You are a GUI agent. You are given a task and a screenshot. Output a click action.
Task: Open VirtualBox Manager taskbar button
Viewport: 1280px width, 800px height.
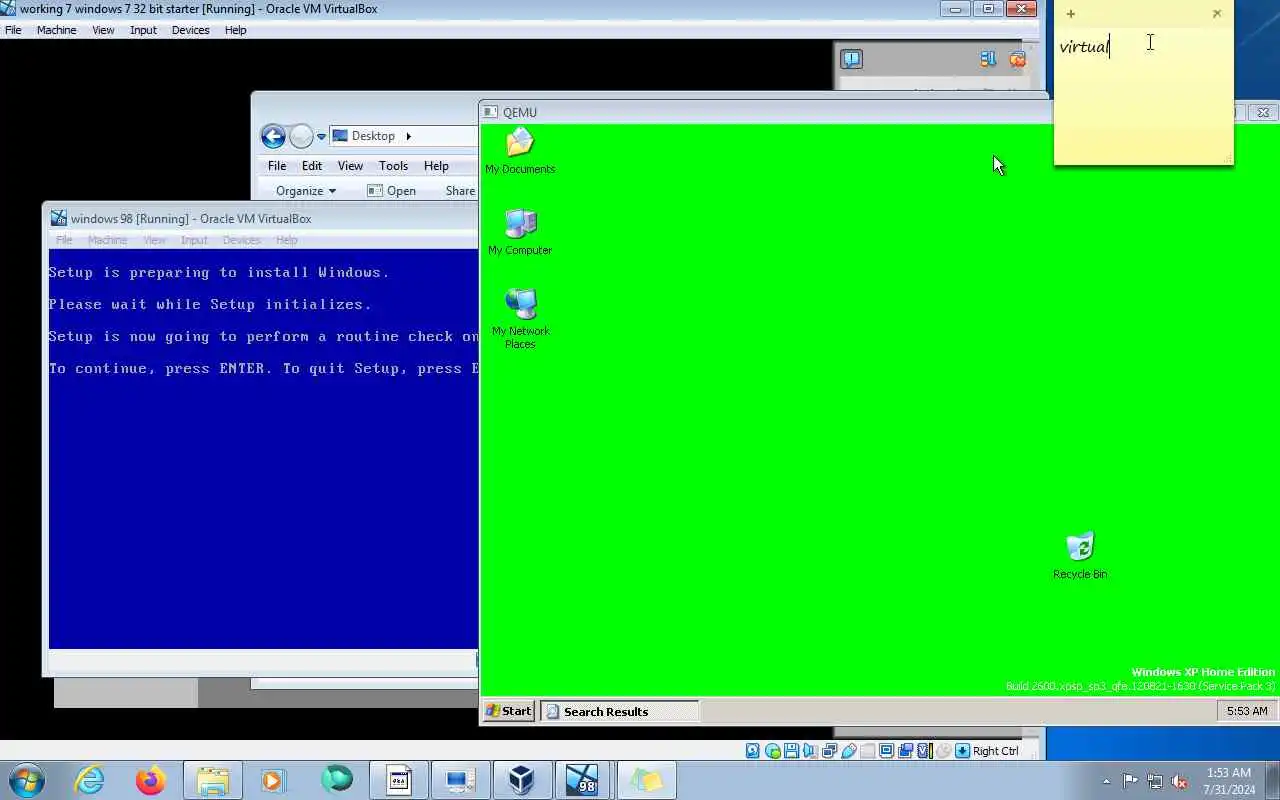(x=521, y=780)
